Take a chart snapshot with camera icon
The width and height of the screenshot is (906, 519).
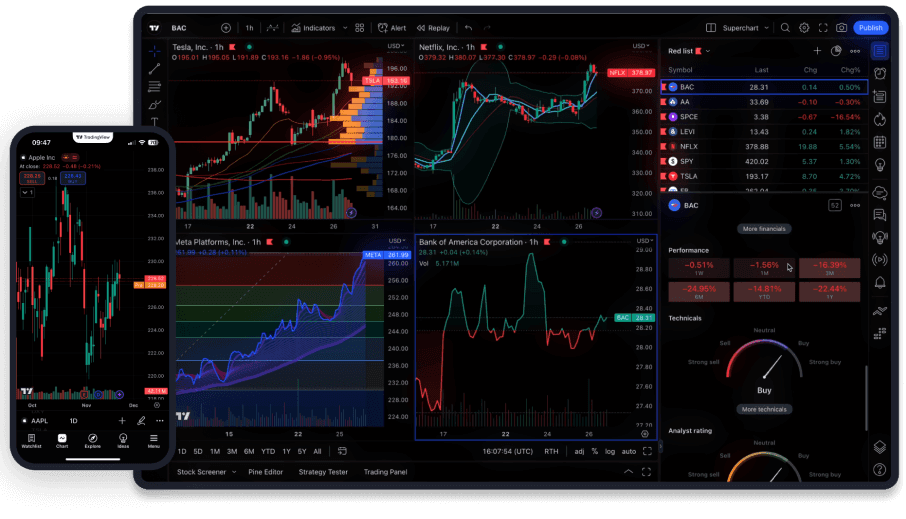pyautogui.click(x=842, y=28)
